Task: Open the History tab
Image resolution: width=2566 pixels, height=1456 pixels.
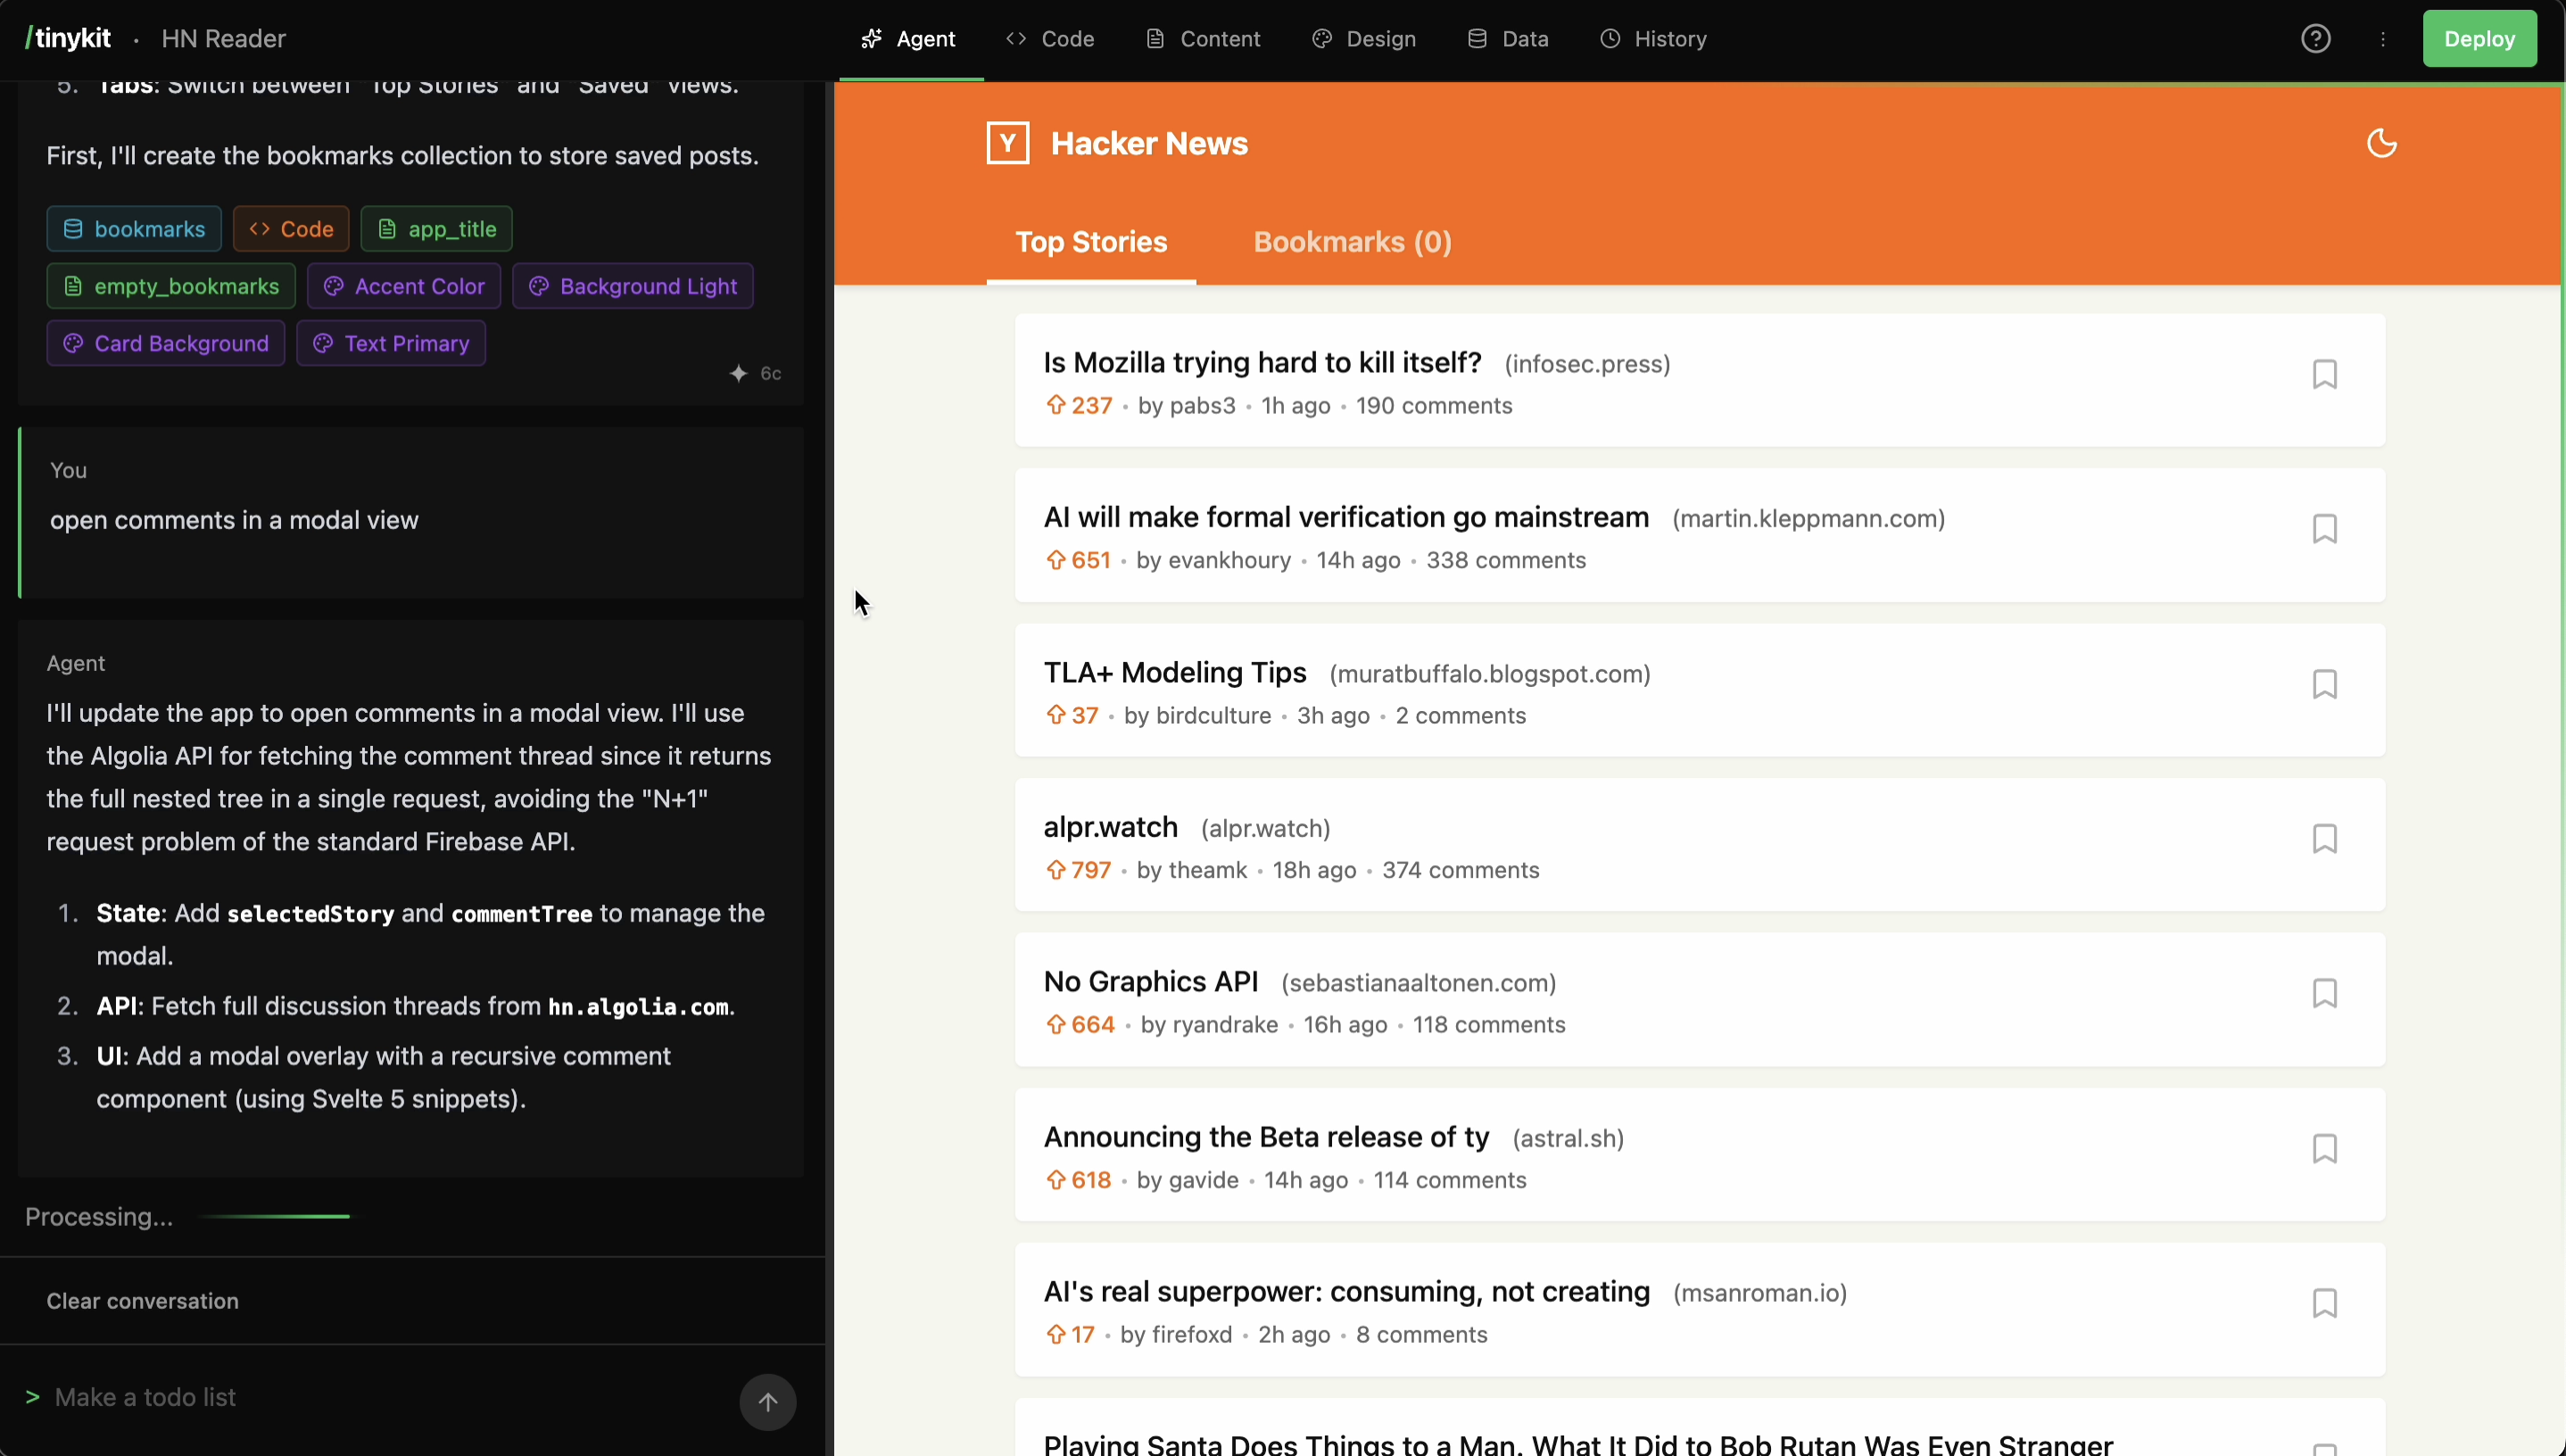Action: [1653, 39]
